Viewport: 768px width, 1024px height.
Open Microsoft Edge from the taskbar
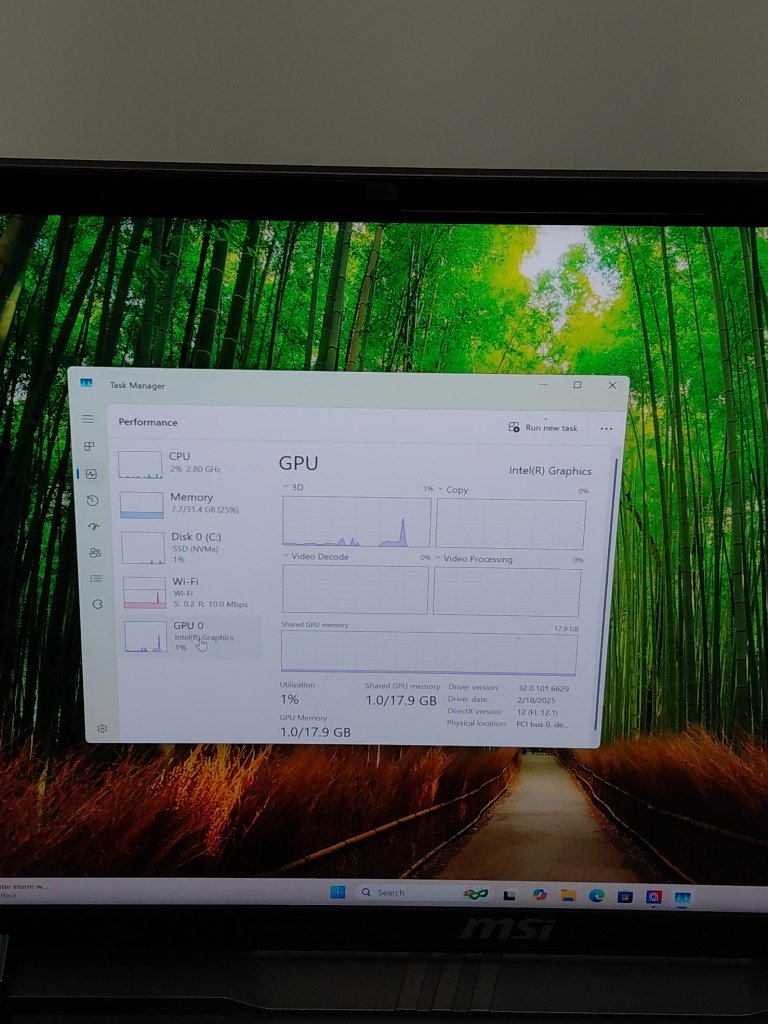597,895
